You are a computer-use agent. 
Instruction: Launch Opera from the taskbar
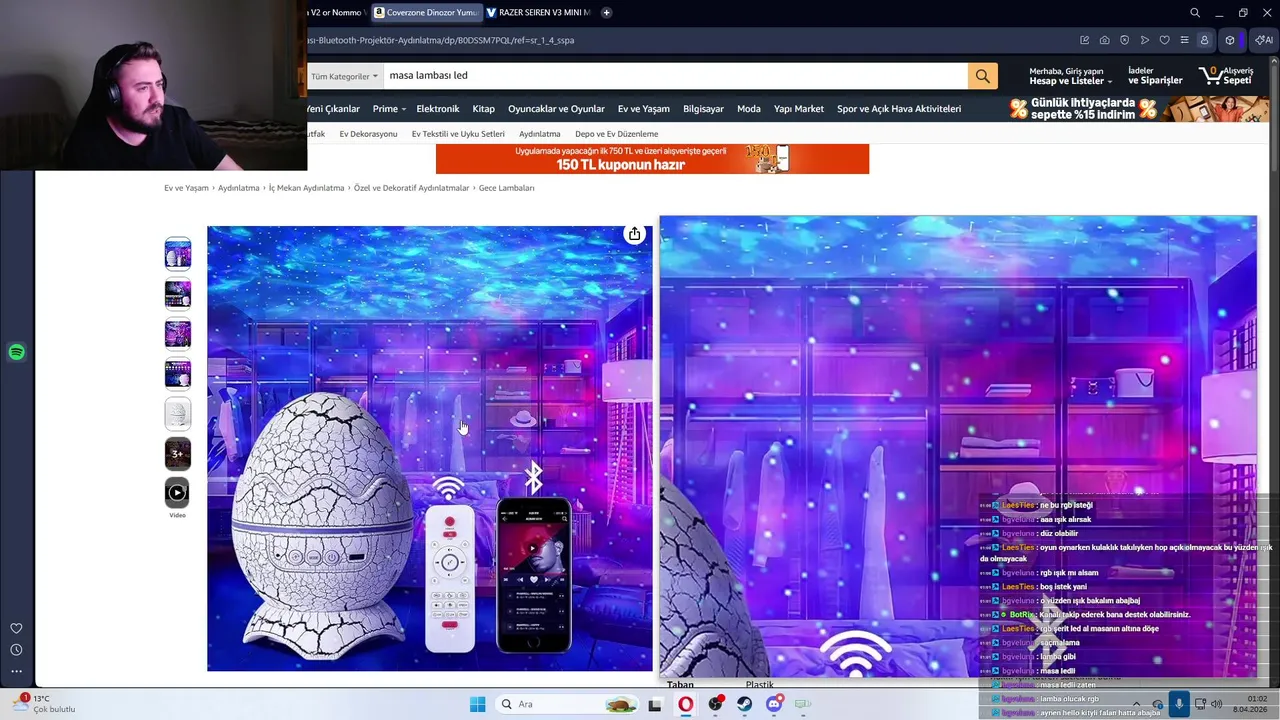coord(685,704)
